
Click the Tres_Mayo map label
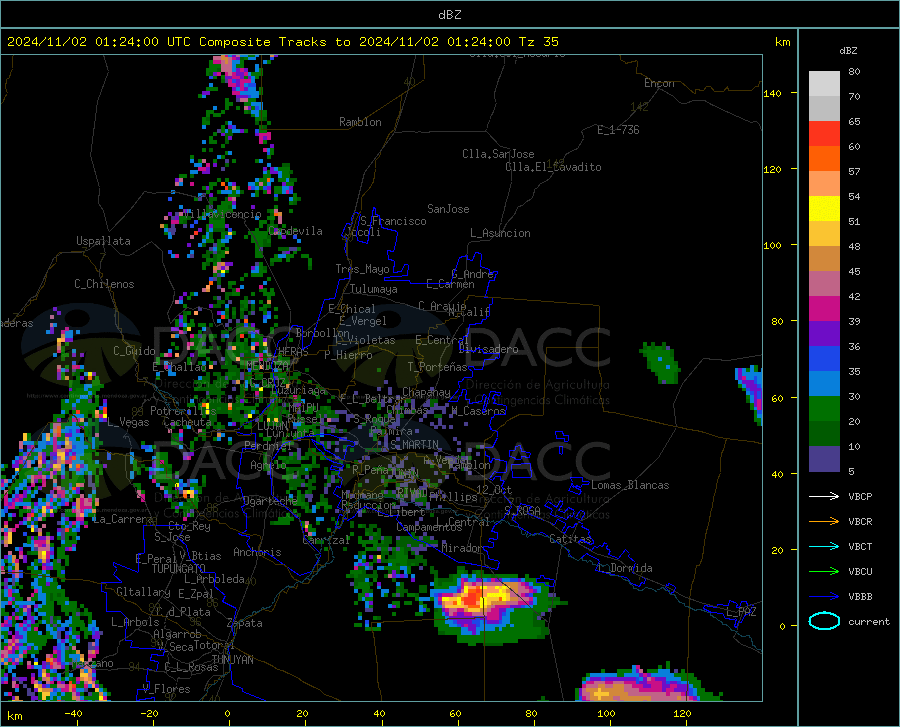pos(362,269)
